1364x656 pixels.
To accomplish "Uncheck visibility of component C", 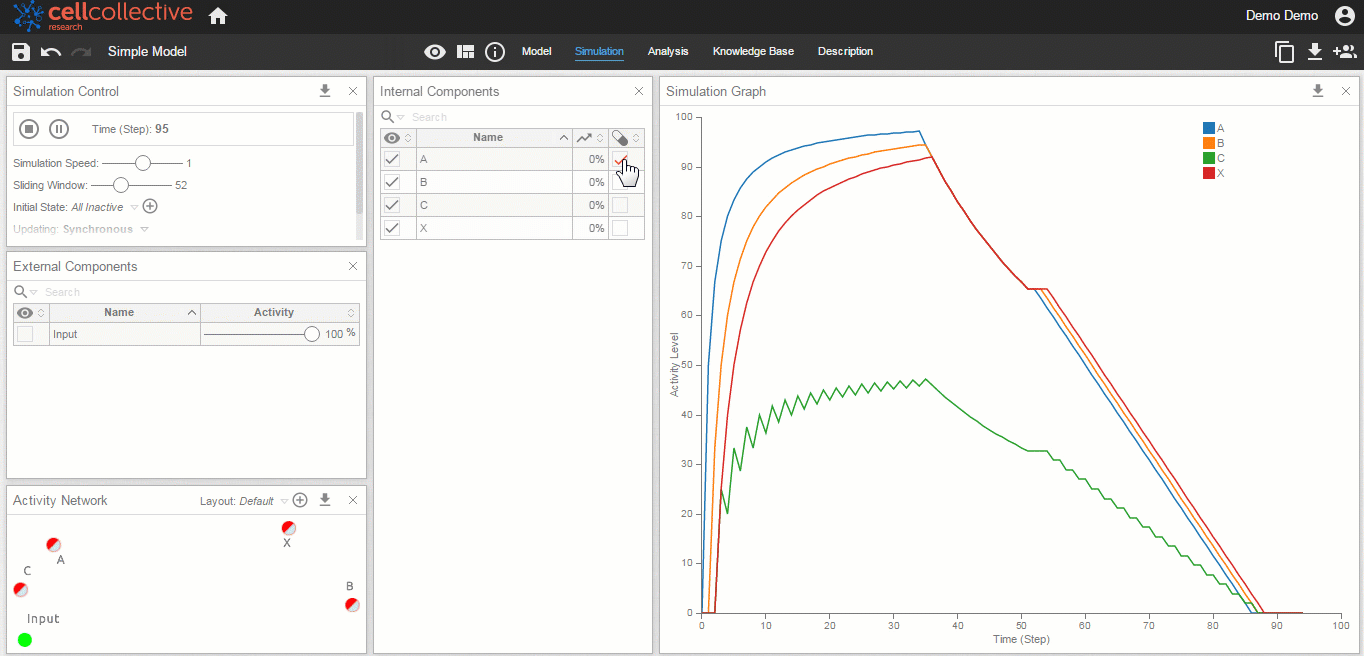I will point(392,205).
